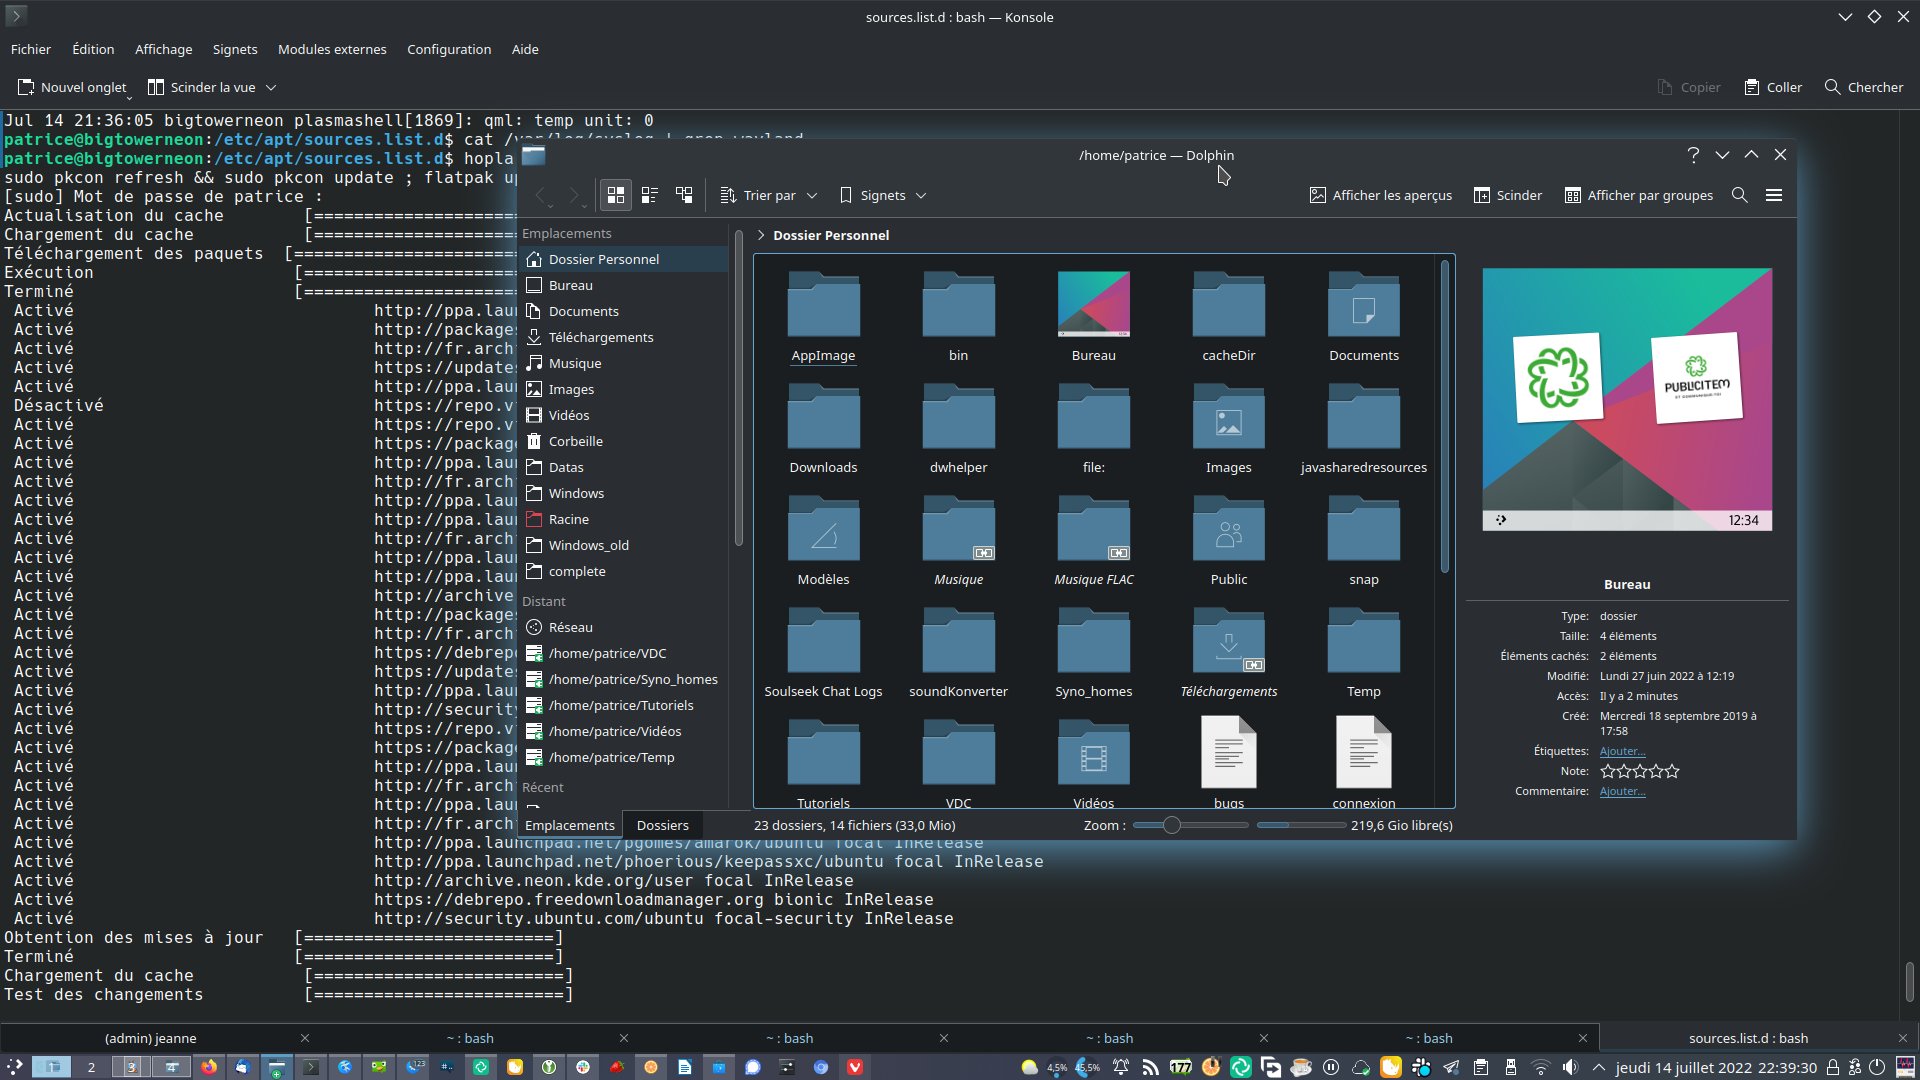Open Corbeille trash in places panel

pyautogui.click(x=575, y=441)
